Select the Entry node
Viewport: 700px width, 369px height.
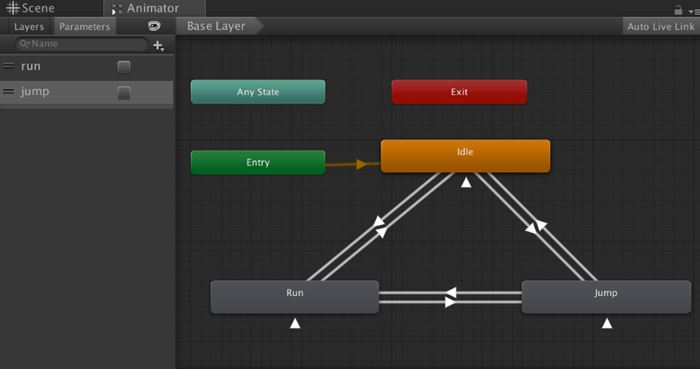point(258,162)
